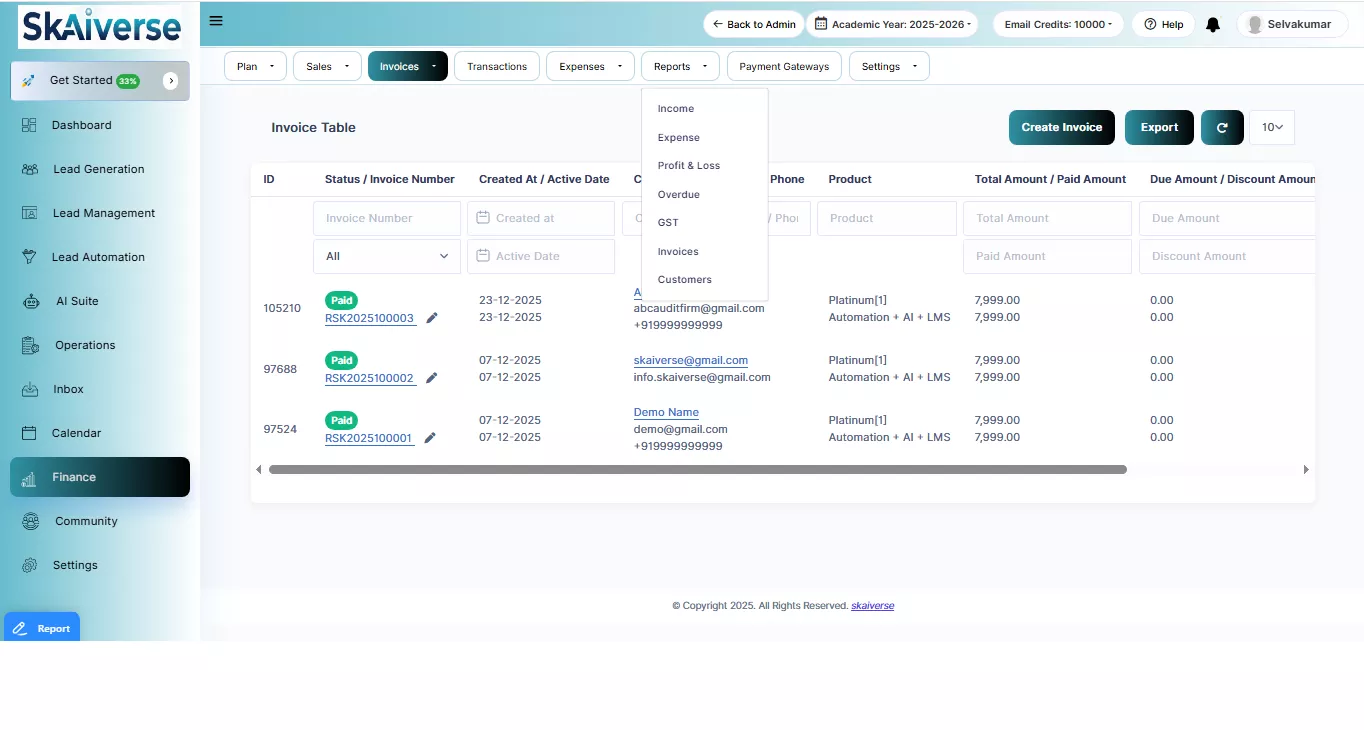
Task: Open the notifications bell
Action: [x=1213, y=25]
